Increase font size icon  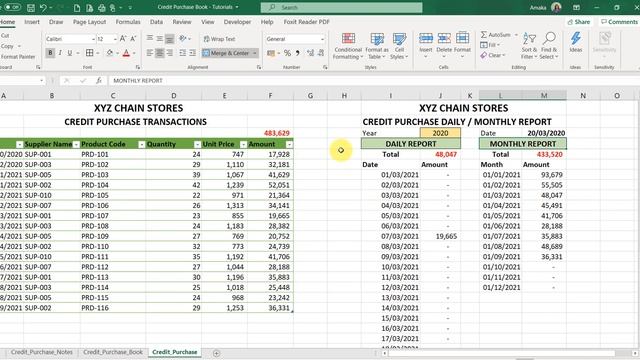(x=123, y=39)
